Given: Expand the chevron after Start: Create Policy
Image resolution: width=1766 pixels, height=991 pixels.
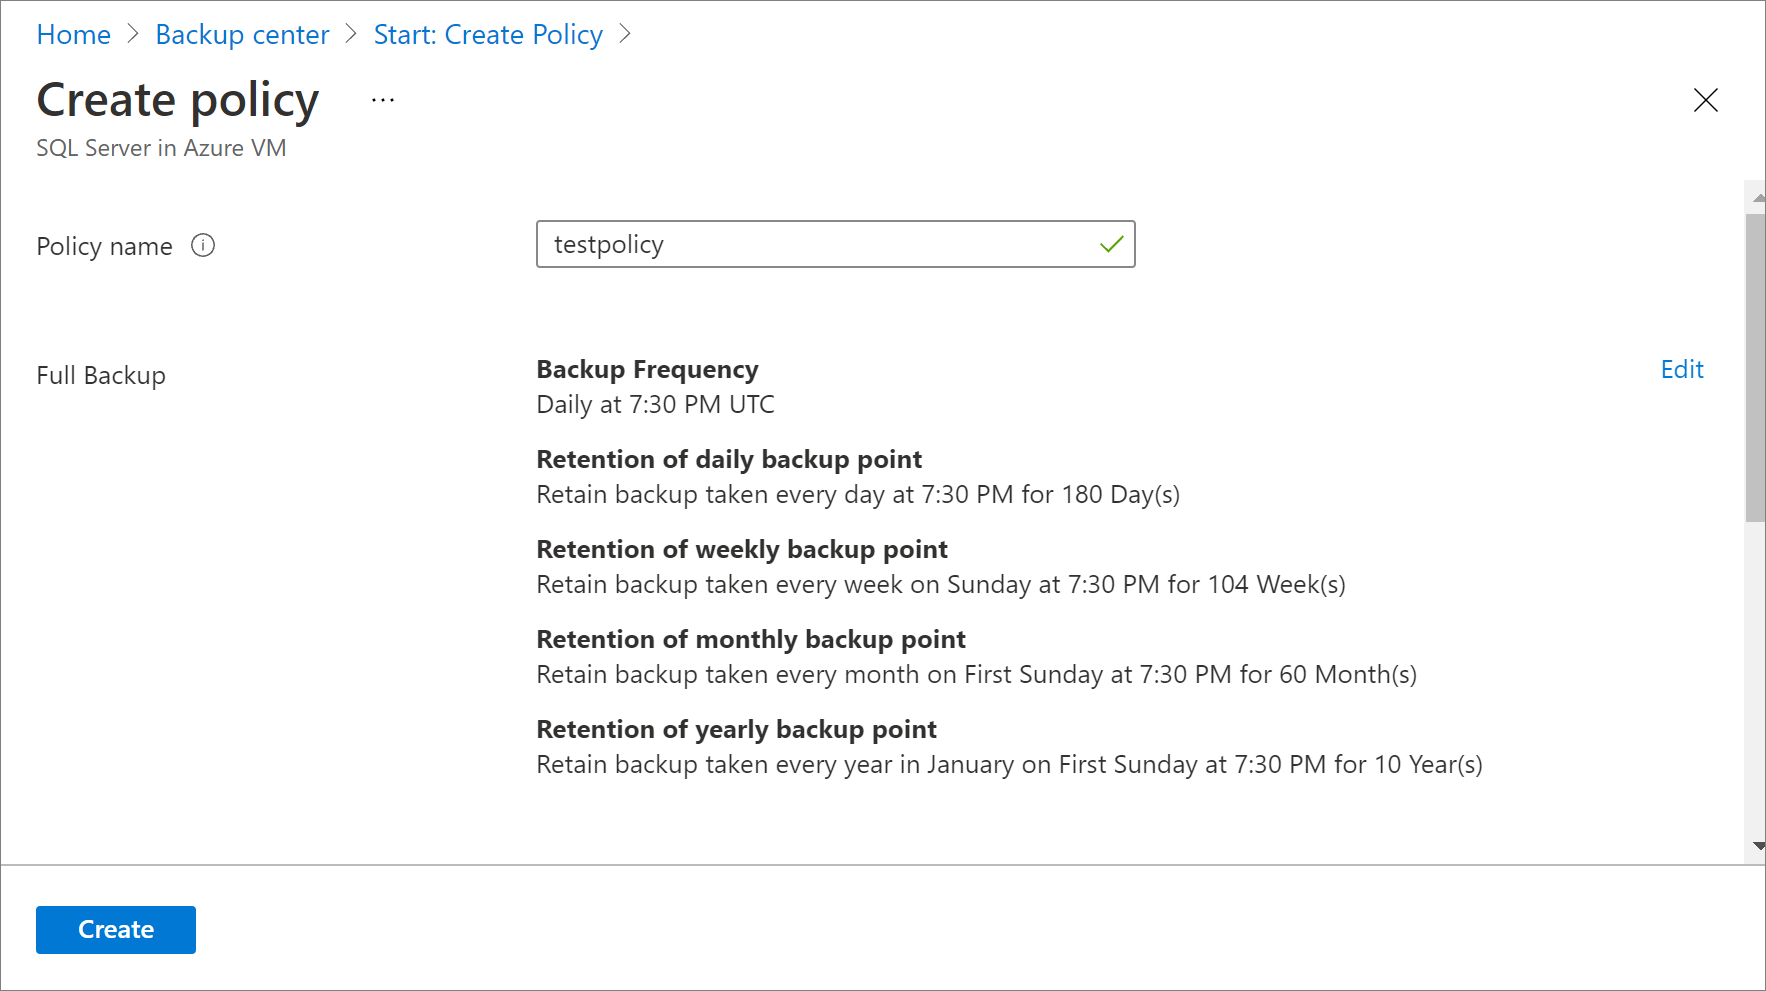Looking at the screenshot, I should coord(626,34).
